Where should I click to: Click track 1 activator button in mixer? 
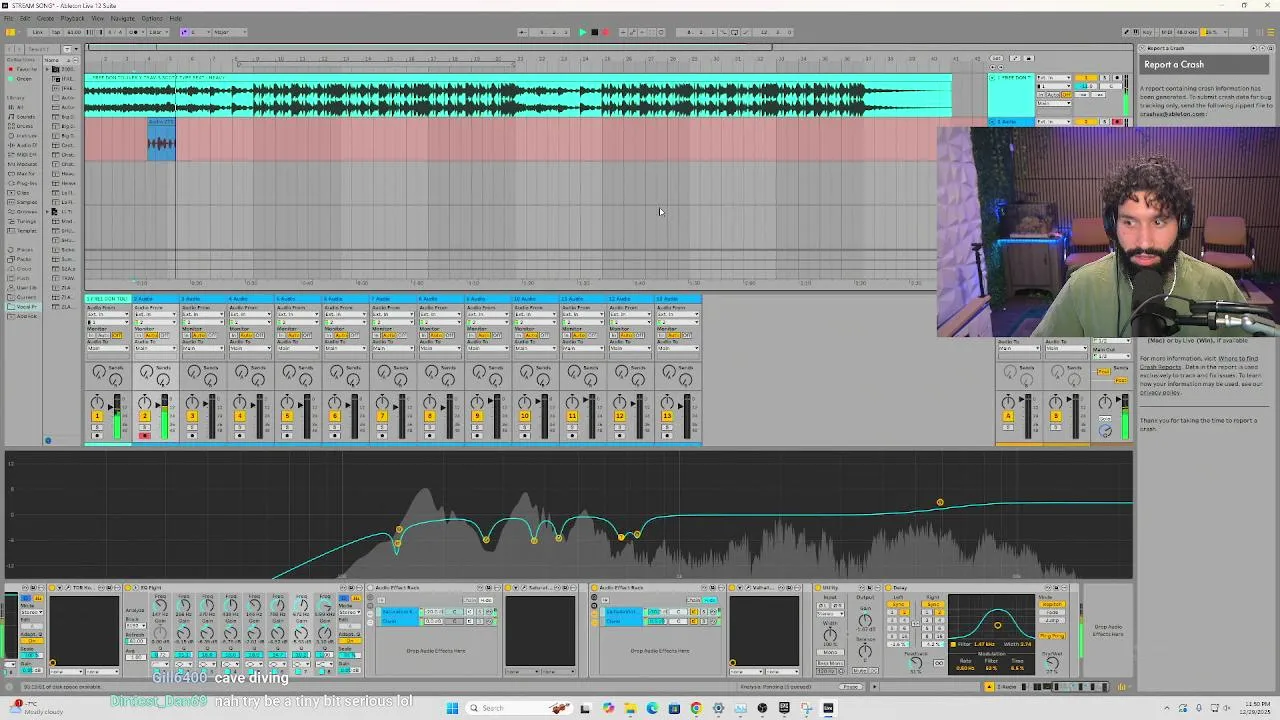click(97, 416)
